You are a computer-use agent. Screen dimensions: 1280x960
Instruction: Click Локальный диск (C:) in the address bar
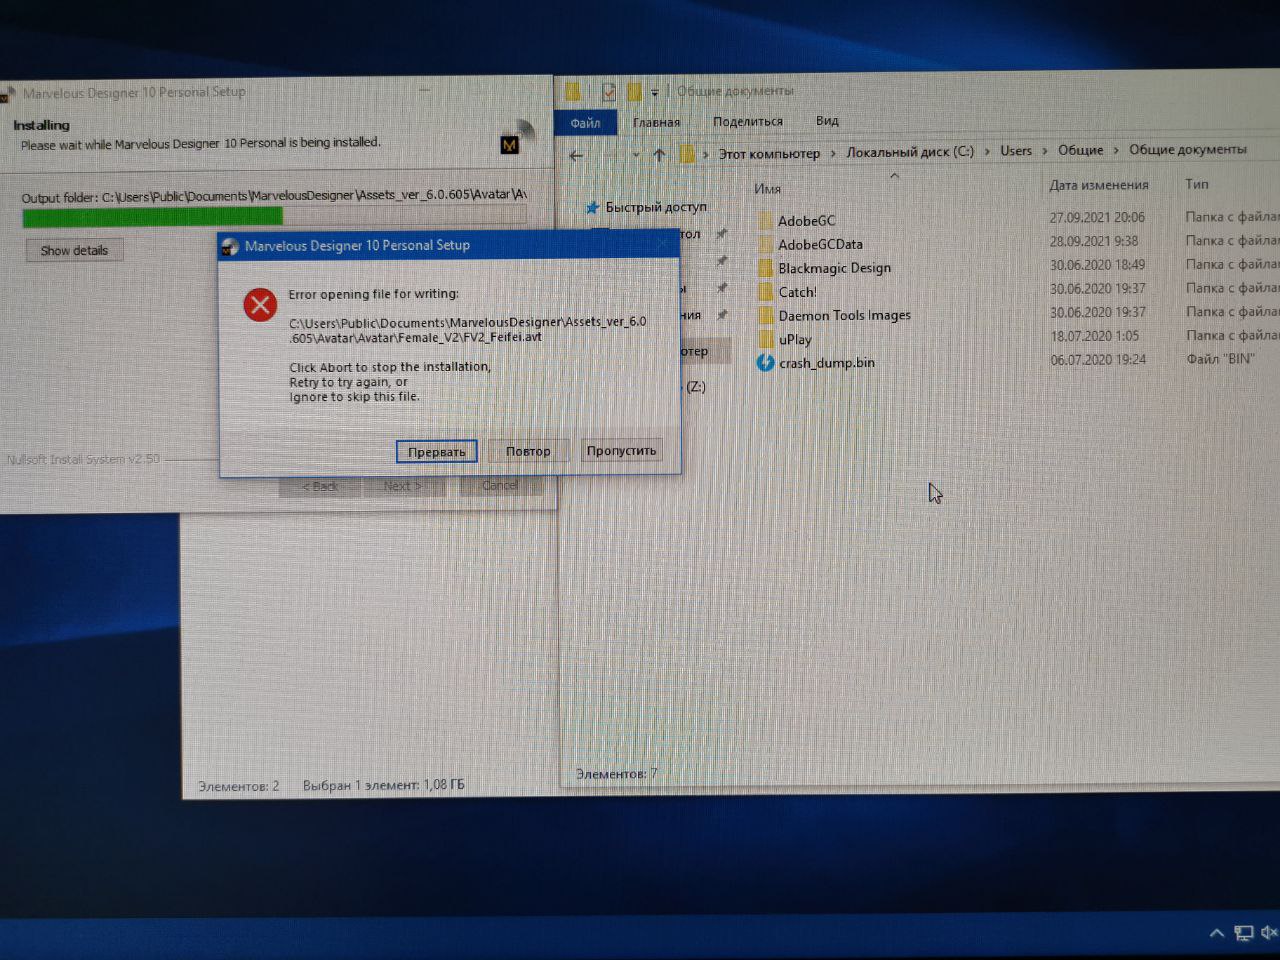910,151
